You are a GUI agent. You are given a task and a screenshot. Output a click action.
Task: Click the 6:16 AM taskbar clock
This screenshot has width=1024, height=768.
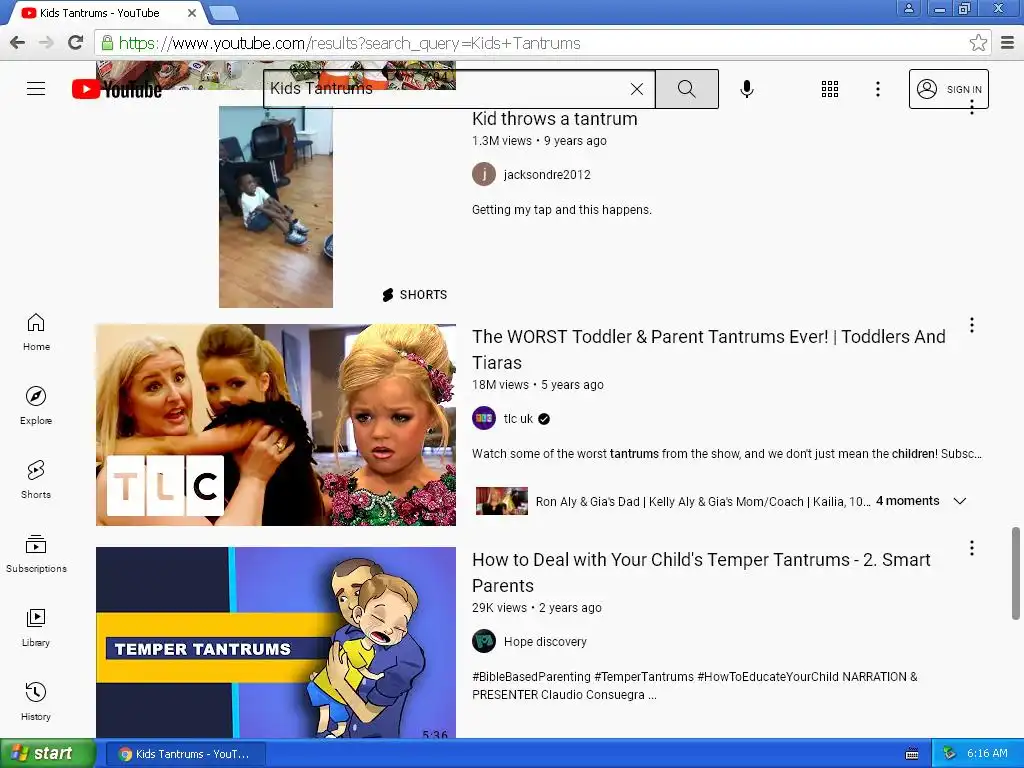987,754
